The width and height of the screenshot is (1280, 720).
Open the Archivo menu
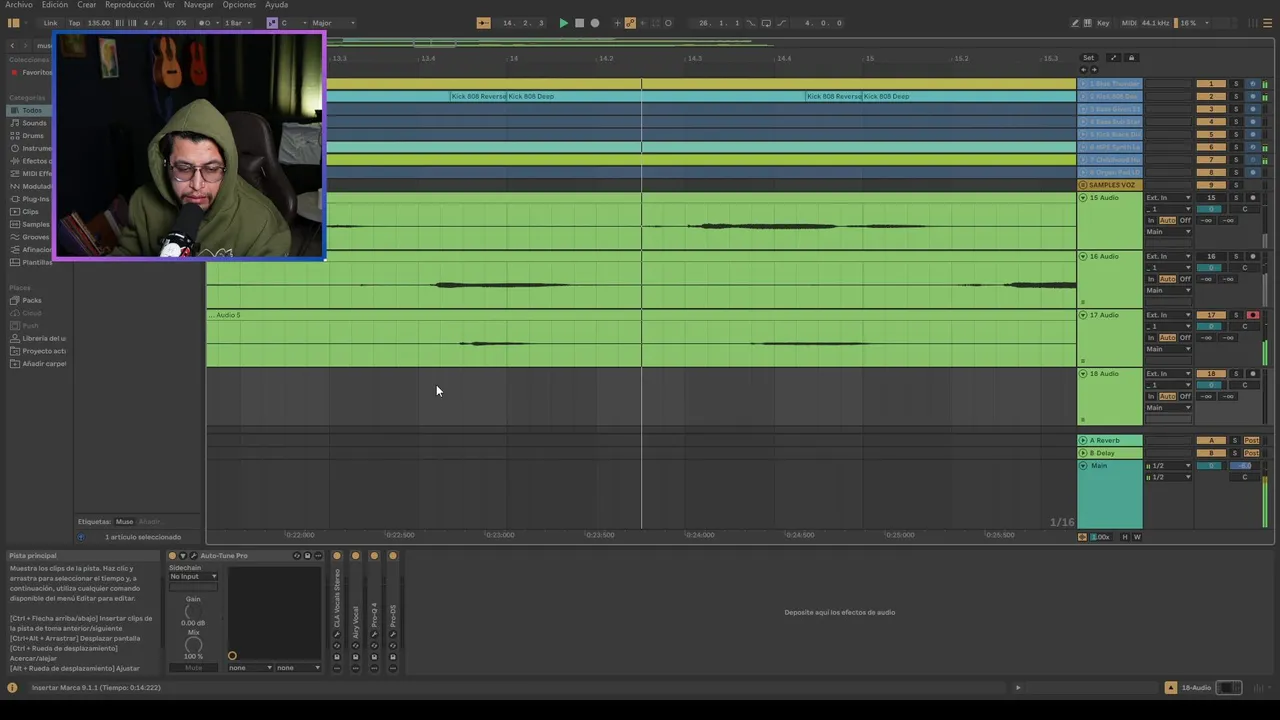point(19,5)
